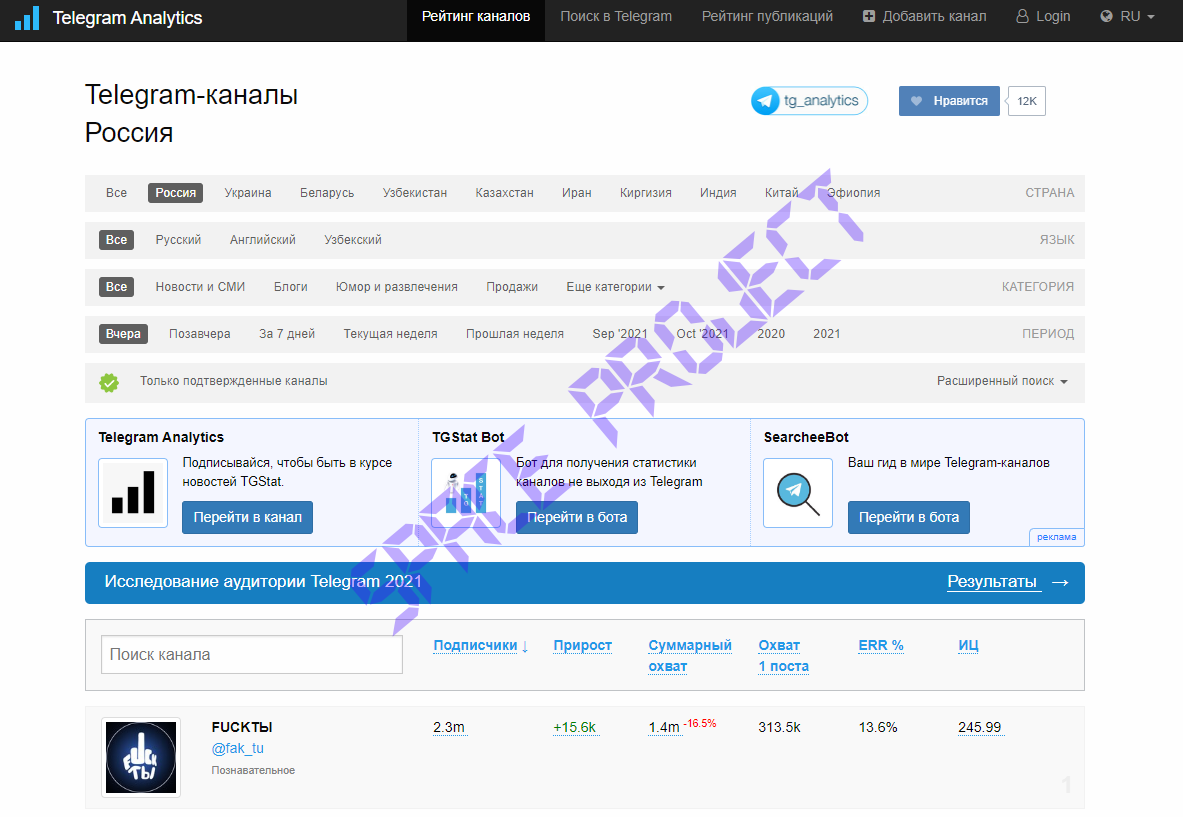
Task: Select period 2021
Action: (x=826, y=334)
